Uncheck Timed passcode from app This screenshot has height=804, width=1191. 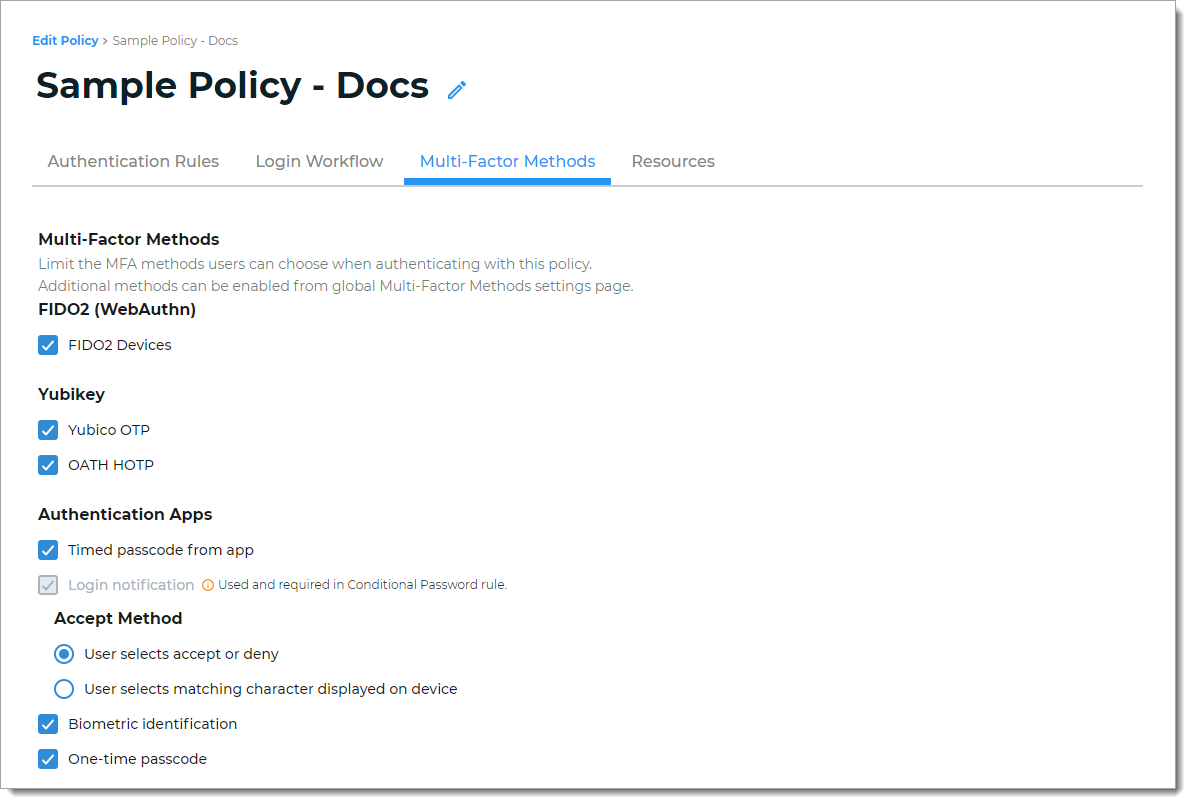click(47, 549)
